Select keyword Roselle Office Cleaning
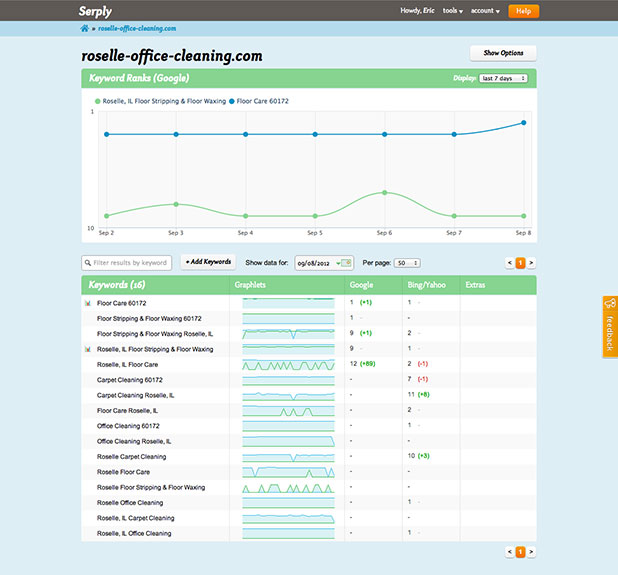 [130, 503]
